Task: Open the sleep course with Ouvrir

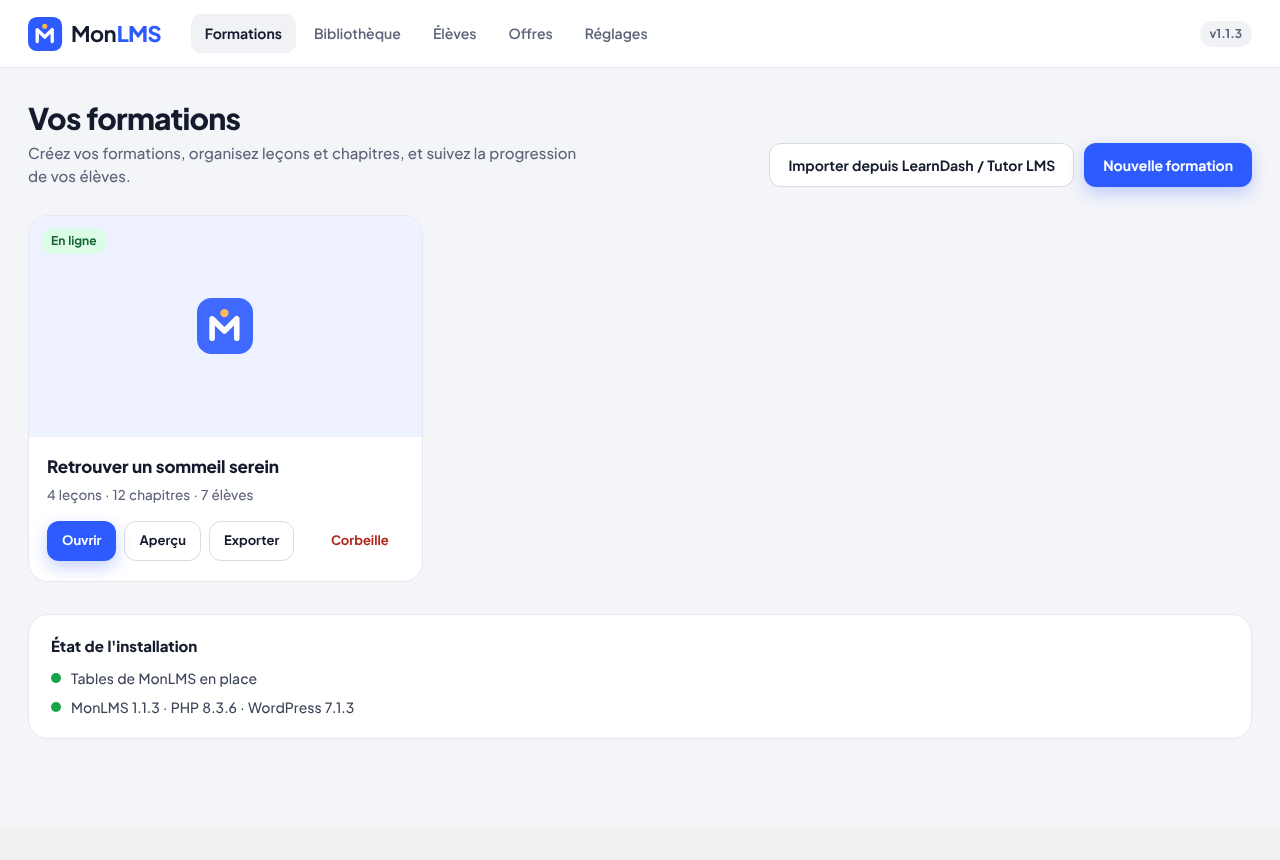Action: click(82, 541)
